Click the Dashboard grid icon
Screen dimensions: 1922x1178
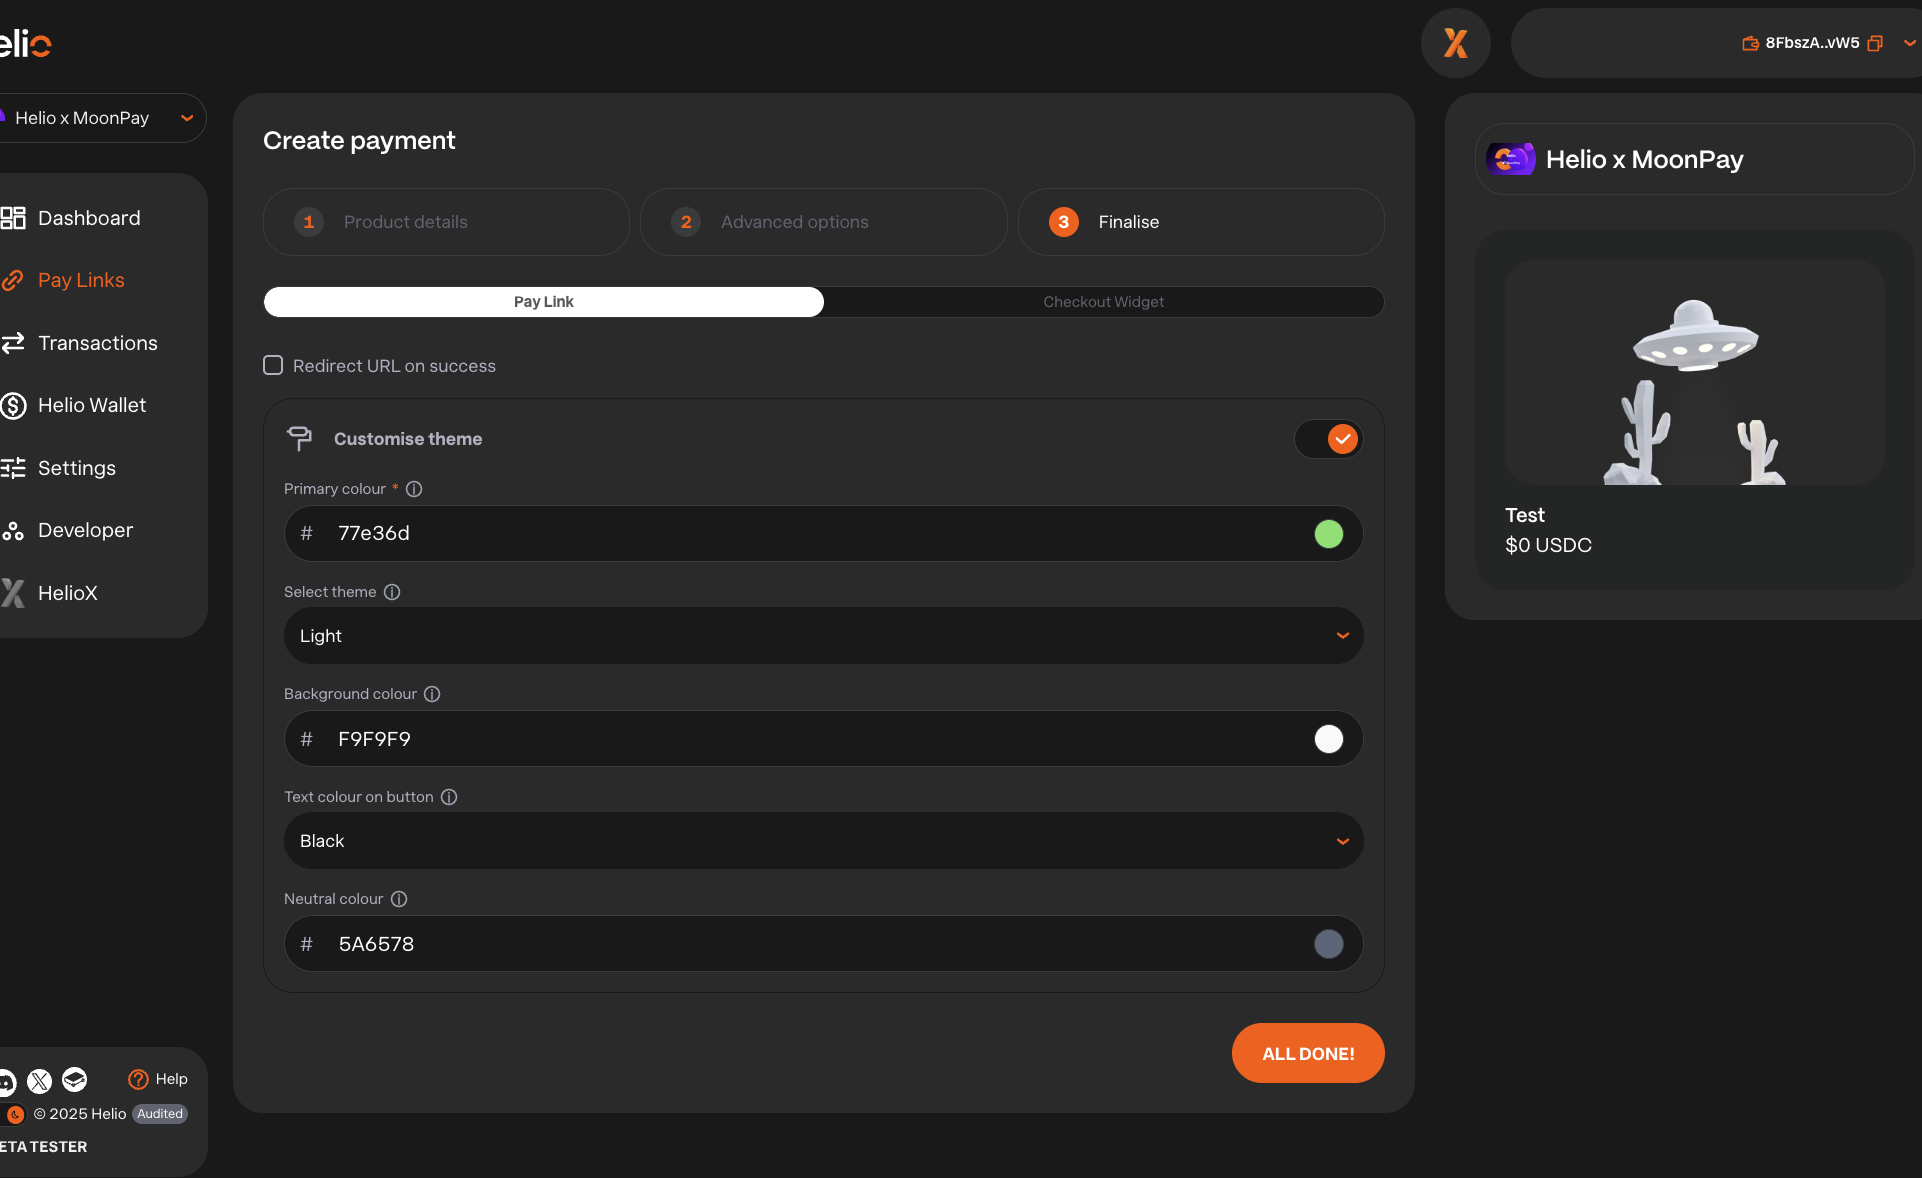click(x=13, y=218)
